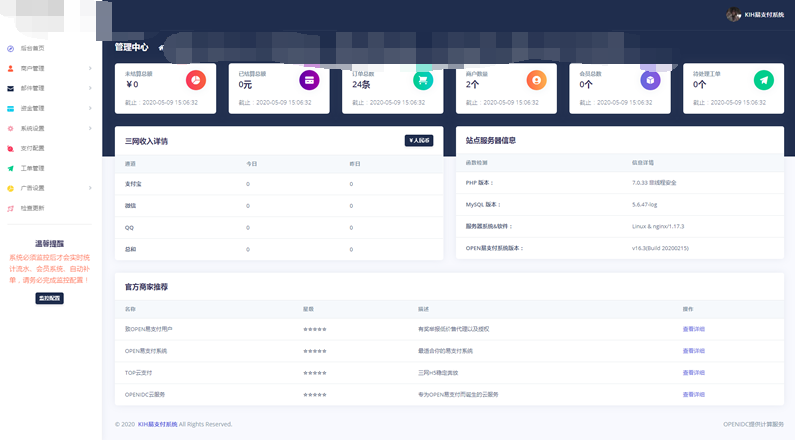
Task: Click the ￥人民币 currency button
Action: tap(419, 141)
